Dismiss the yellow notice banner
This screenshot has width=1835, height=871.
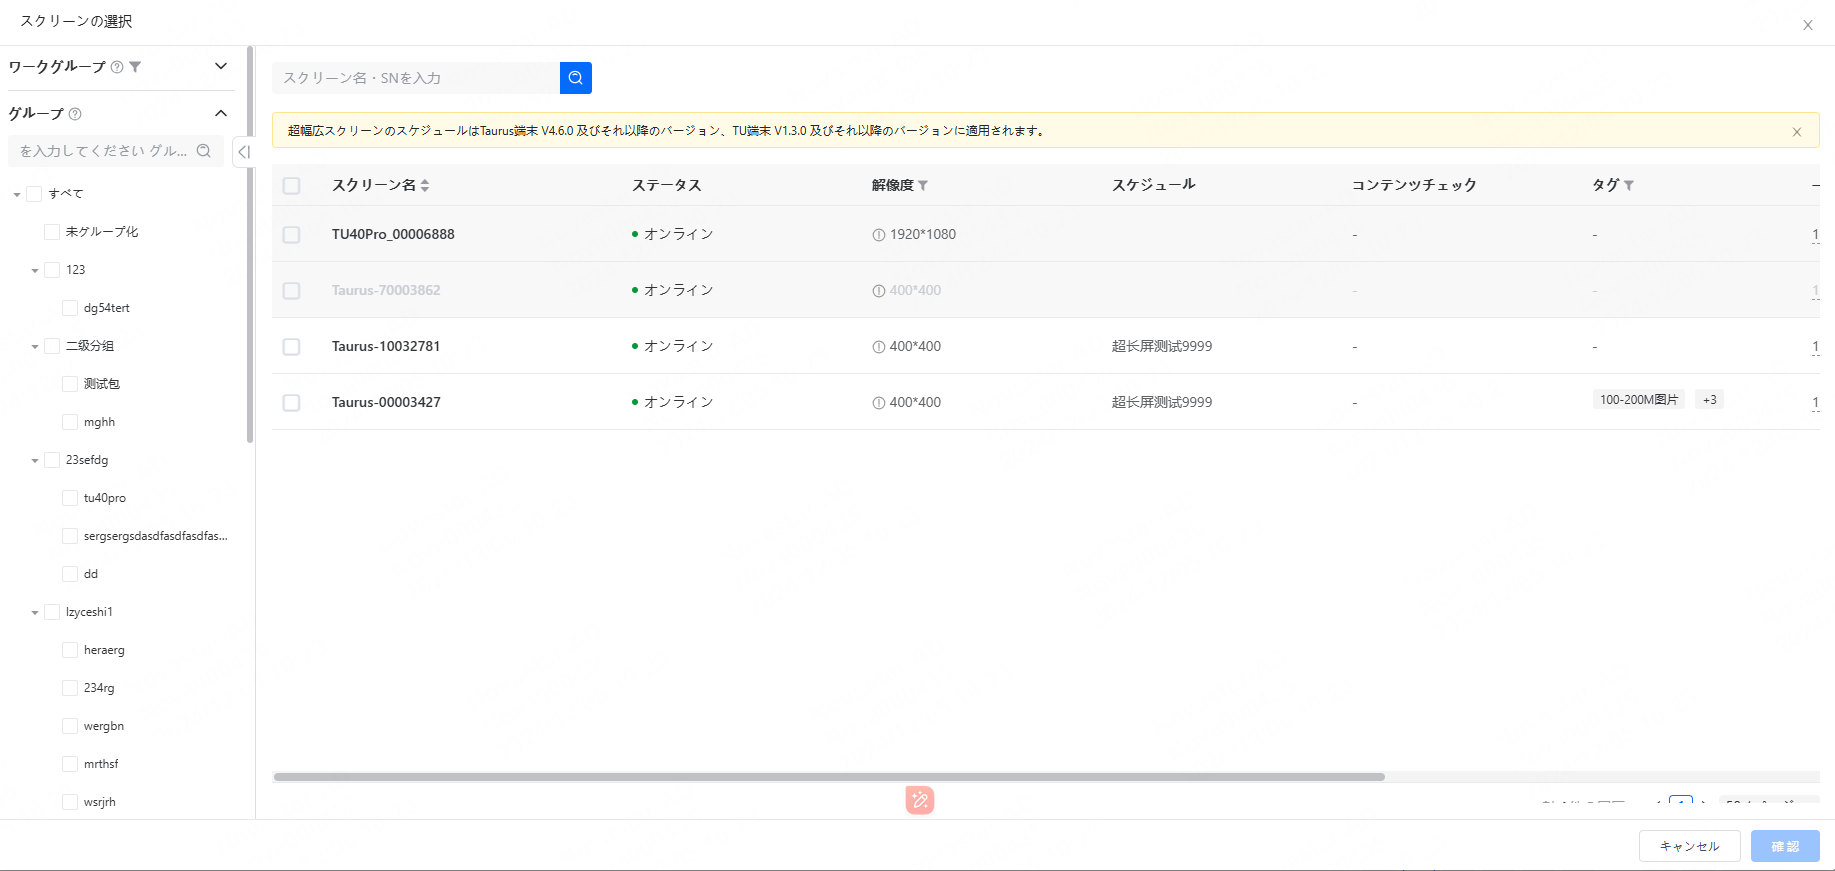click(x=1797, y=132)
